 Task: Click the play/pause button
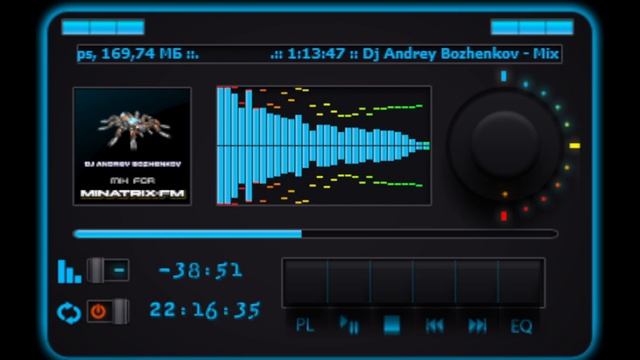[x=349, y=325]
